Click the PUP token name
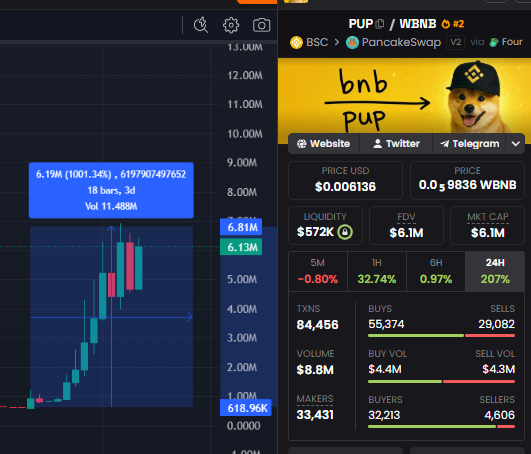This screenshot has height=454, width=531. click(361, 24)
